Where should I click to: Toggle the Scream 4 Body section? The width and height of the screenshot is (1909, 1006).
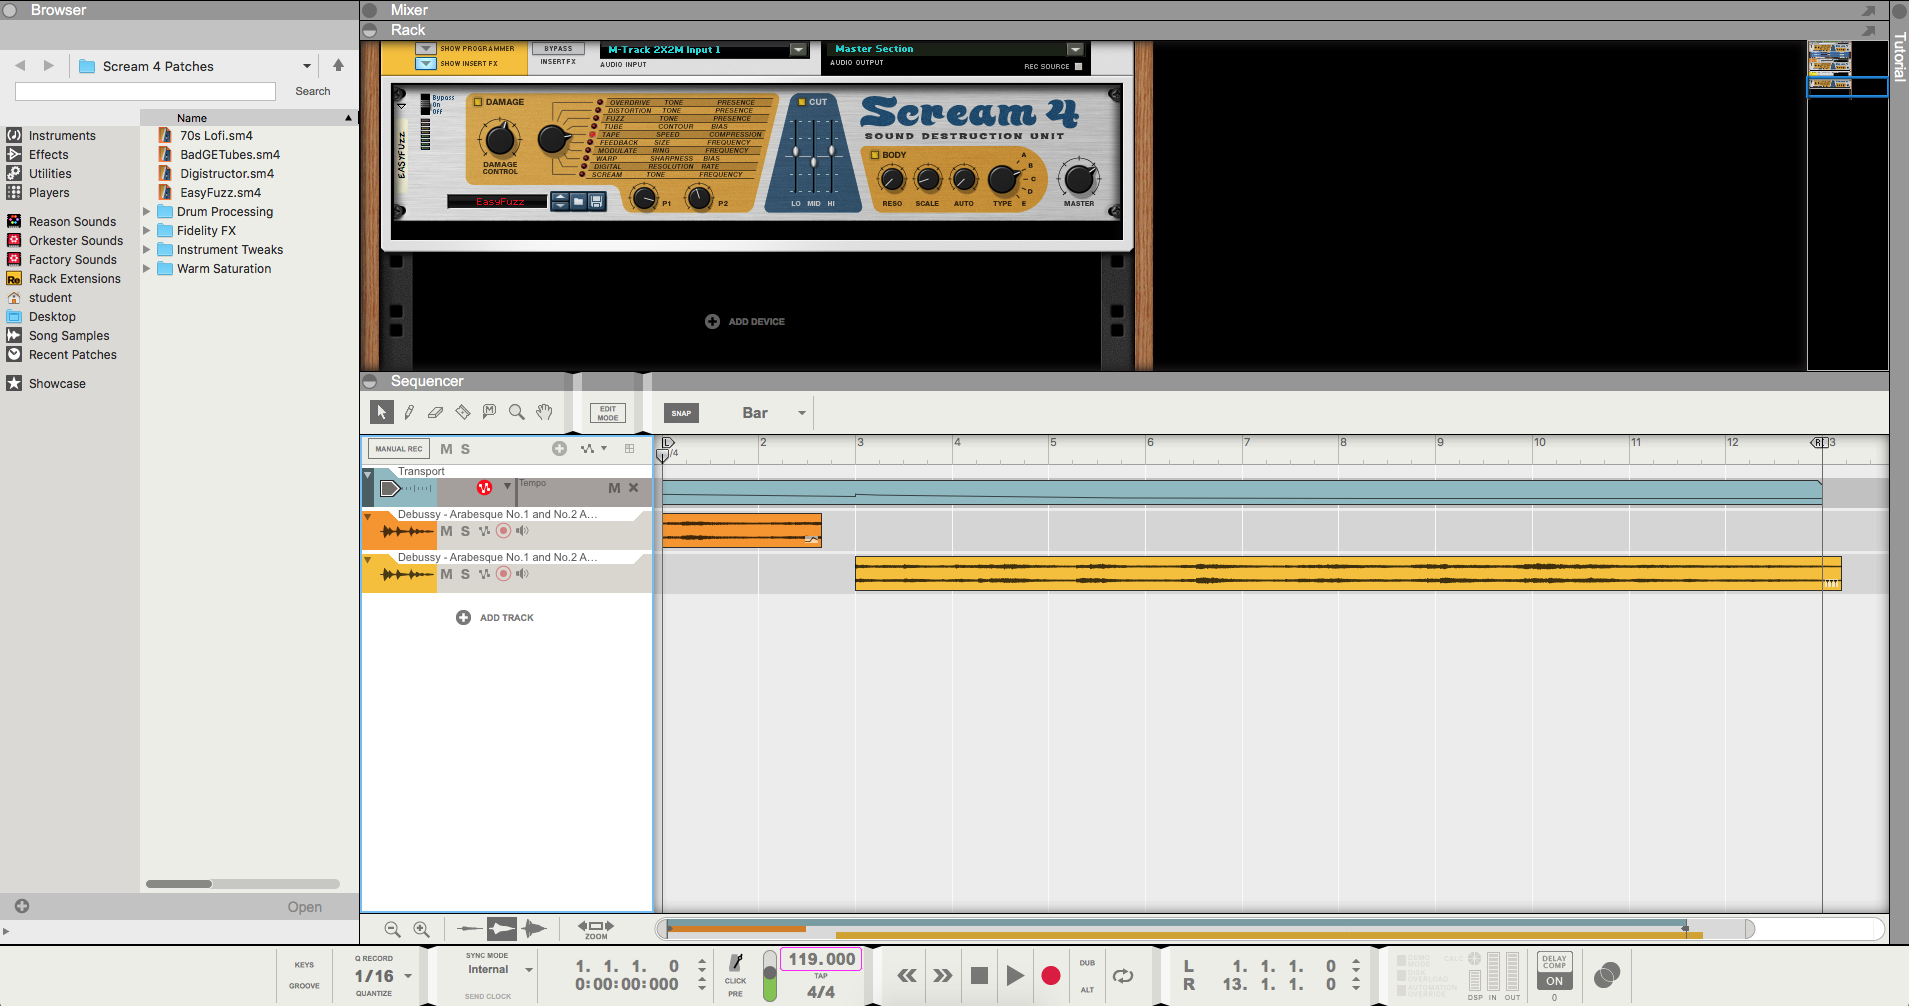tap(875, 155)
